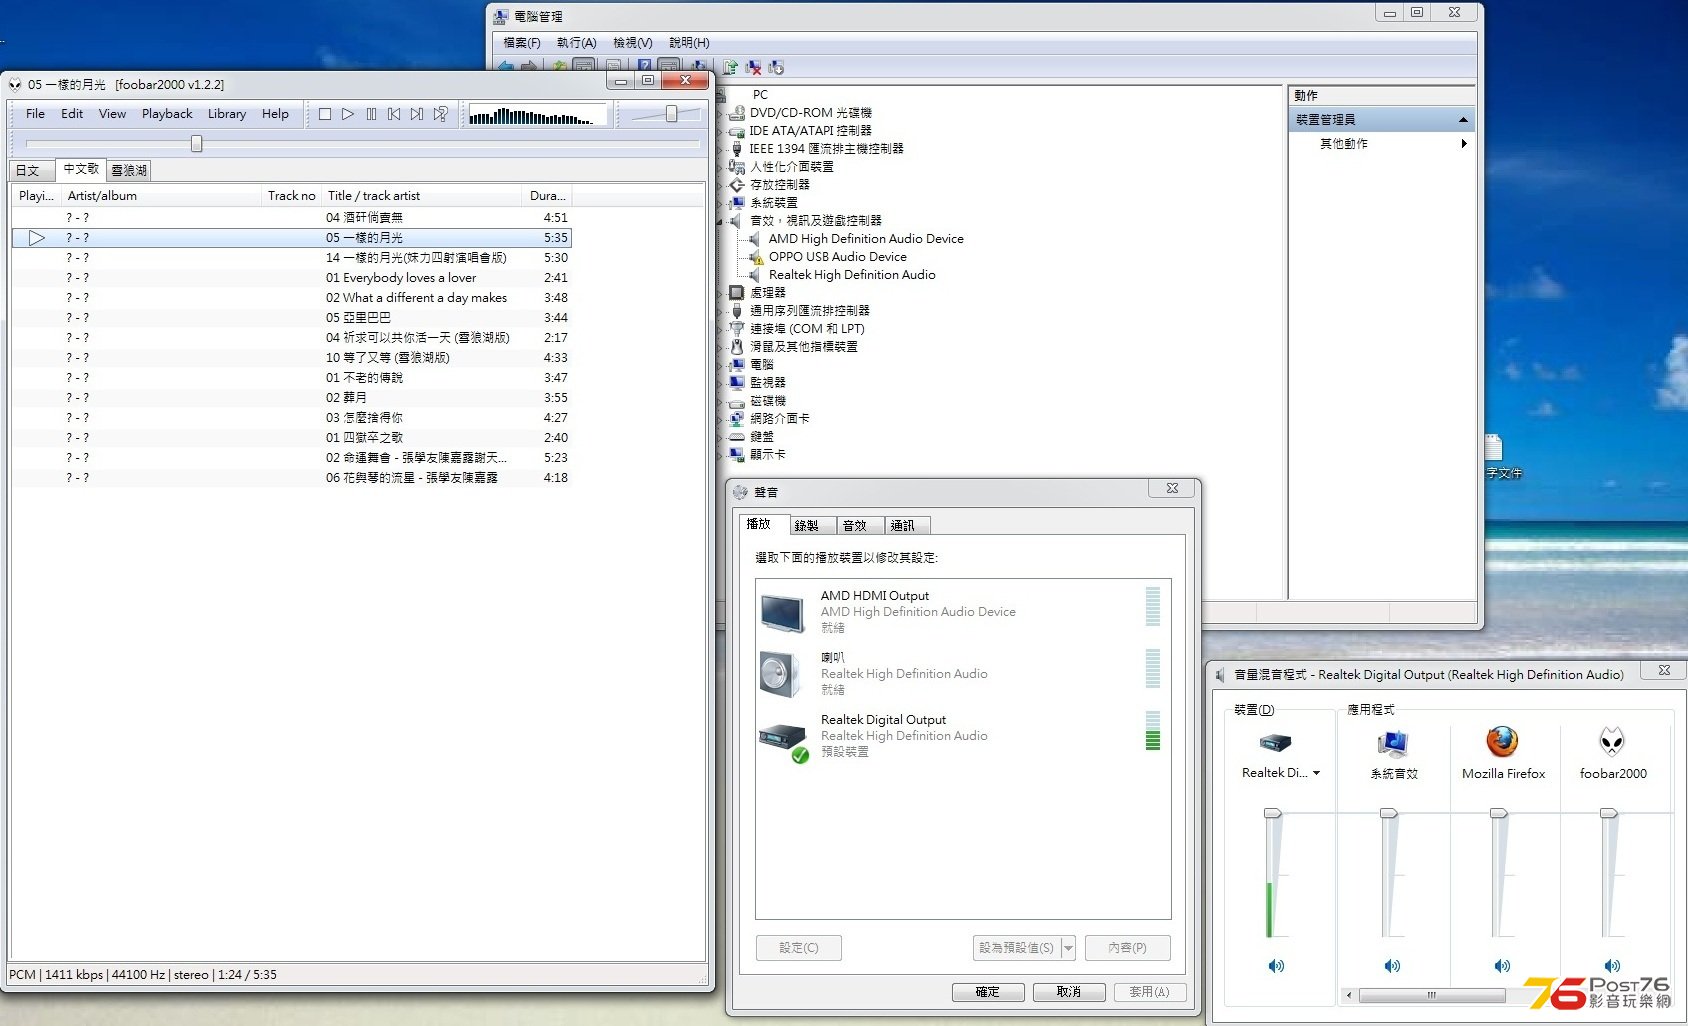Click the 處理器 processor icon
The width and height of the screenshot is (1688, 1026).
click(x=737, y=293)
